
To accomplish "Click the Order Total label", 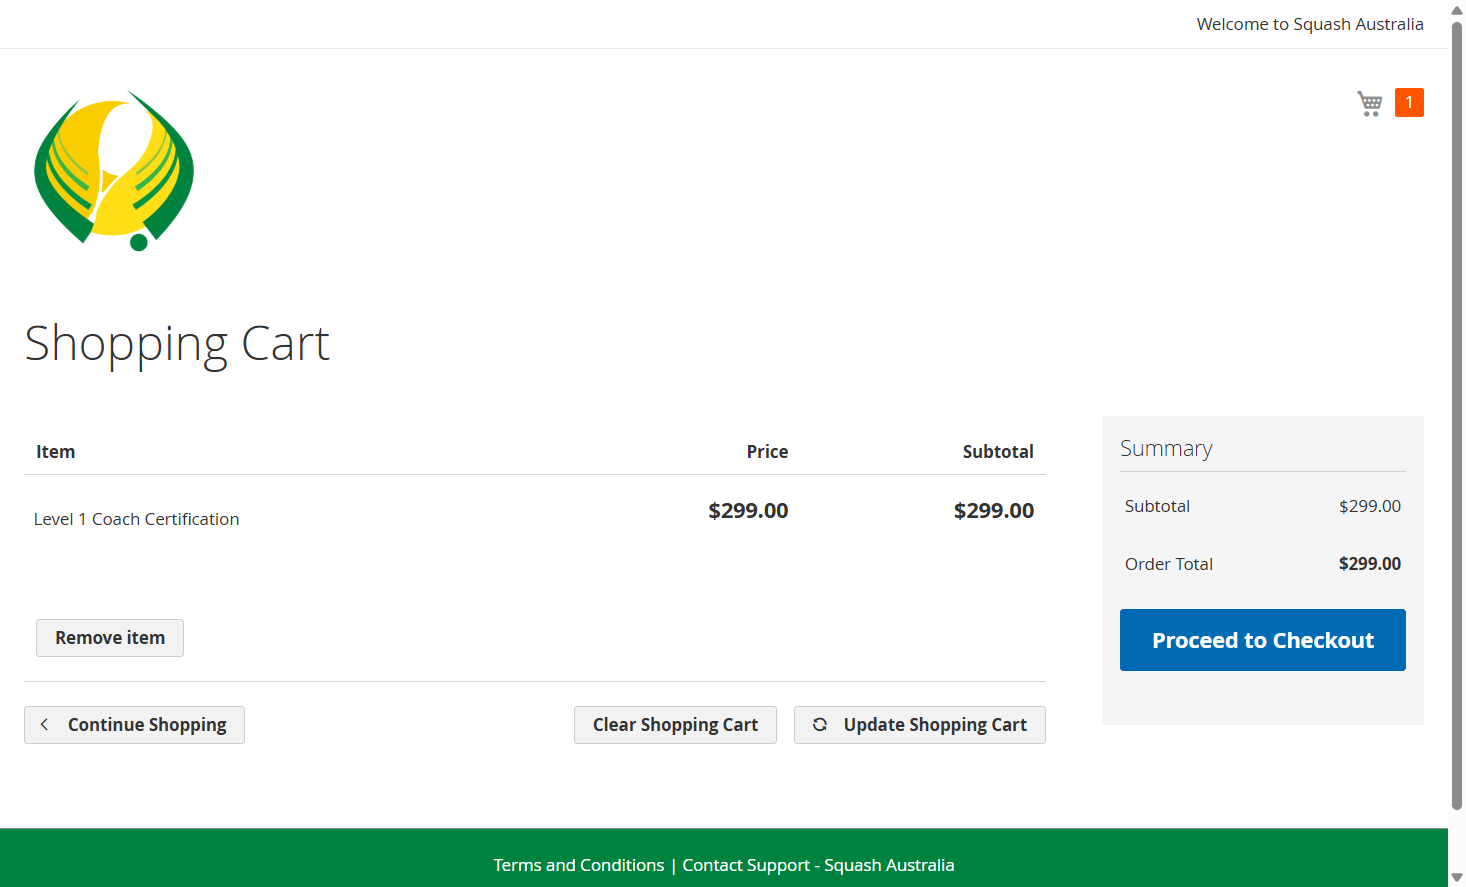I will click(1169, 564).
